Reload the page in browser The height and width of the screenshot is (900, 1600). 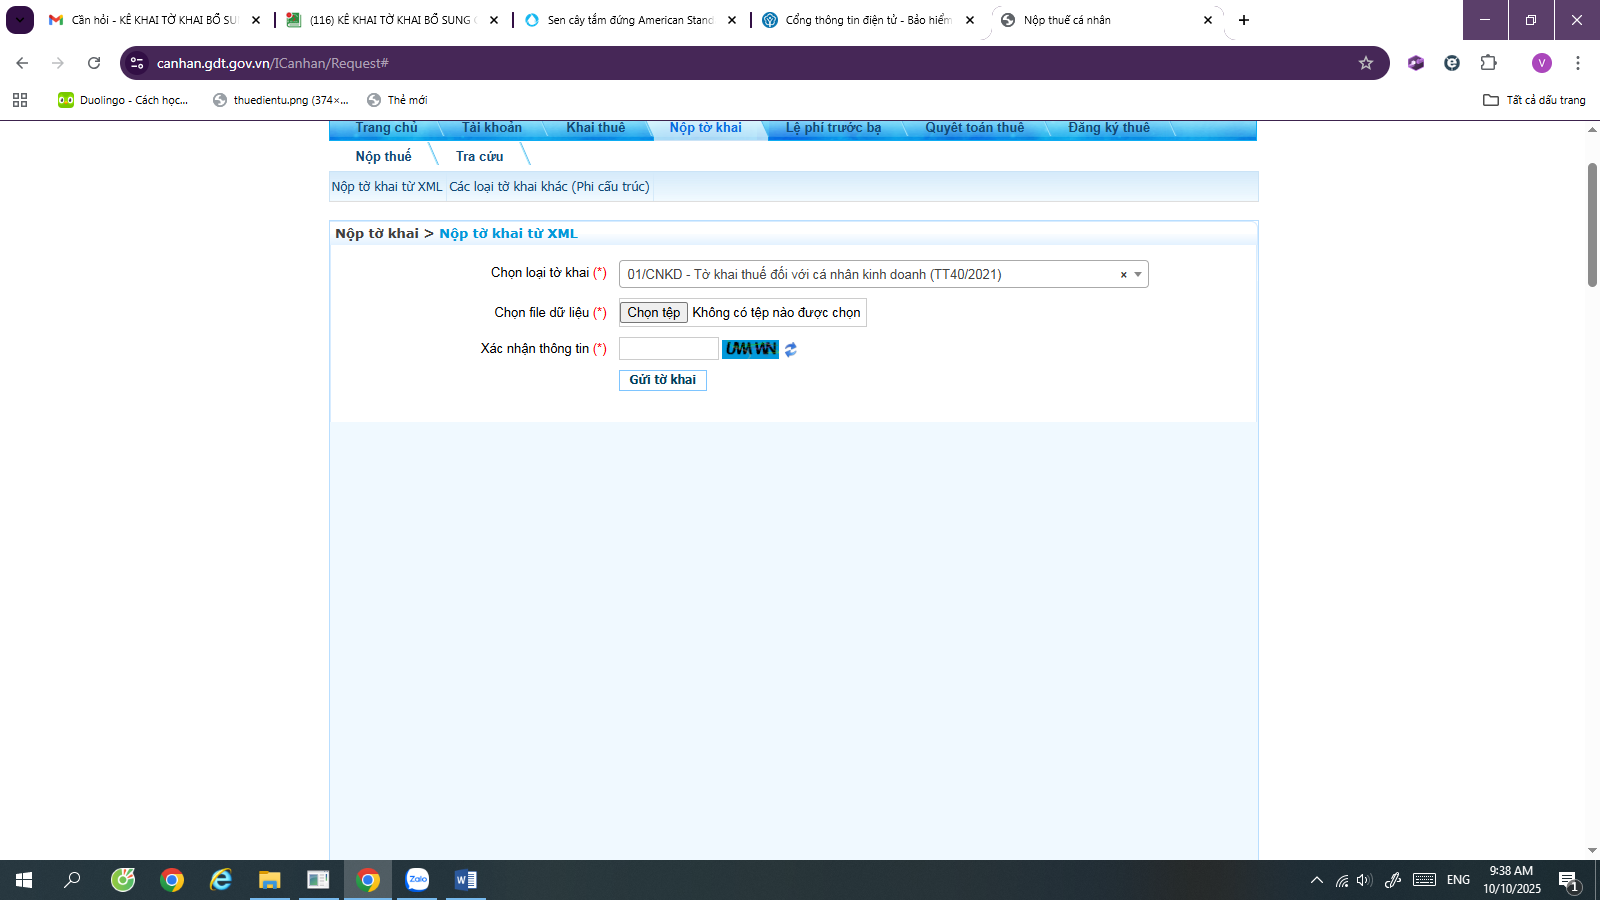coord(94,63)
